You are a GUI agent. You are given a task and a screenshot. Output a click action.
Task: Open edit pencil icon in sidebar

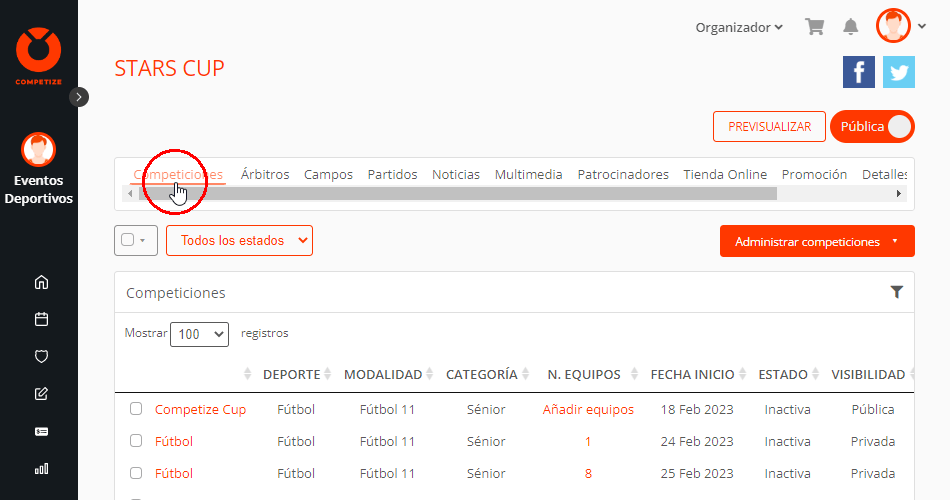click(41, 394)
